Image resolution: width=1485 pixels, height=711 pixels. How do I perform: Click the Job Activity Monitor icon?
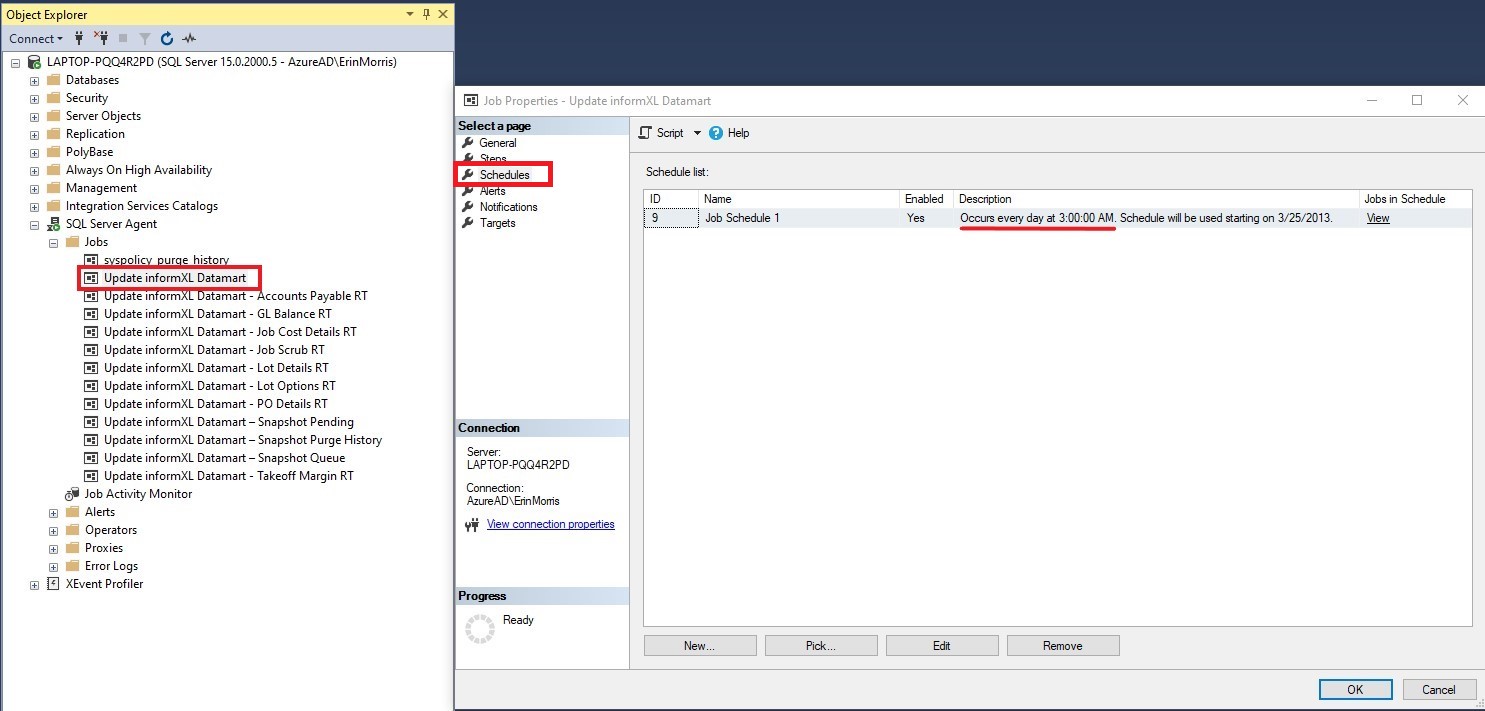tap(72, 494)
